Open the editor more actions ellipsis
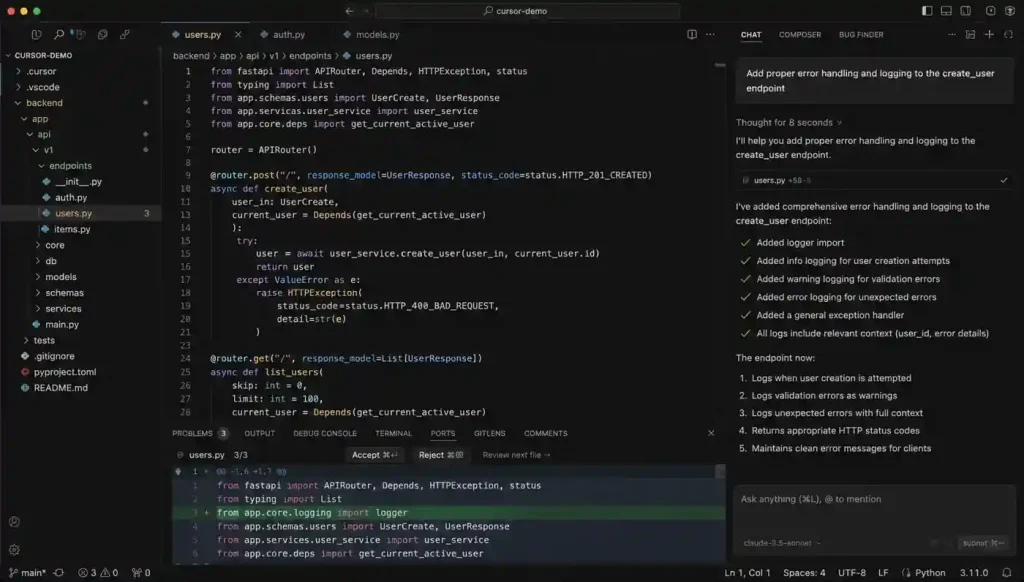1024x582 pixels. coord(711,35)
